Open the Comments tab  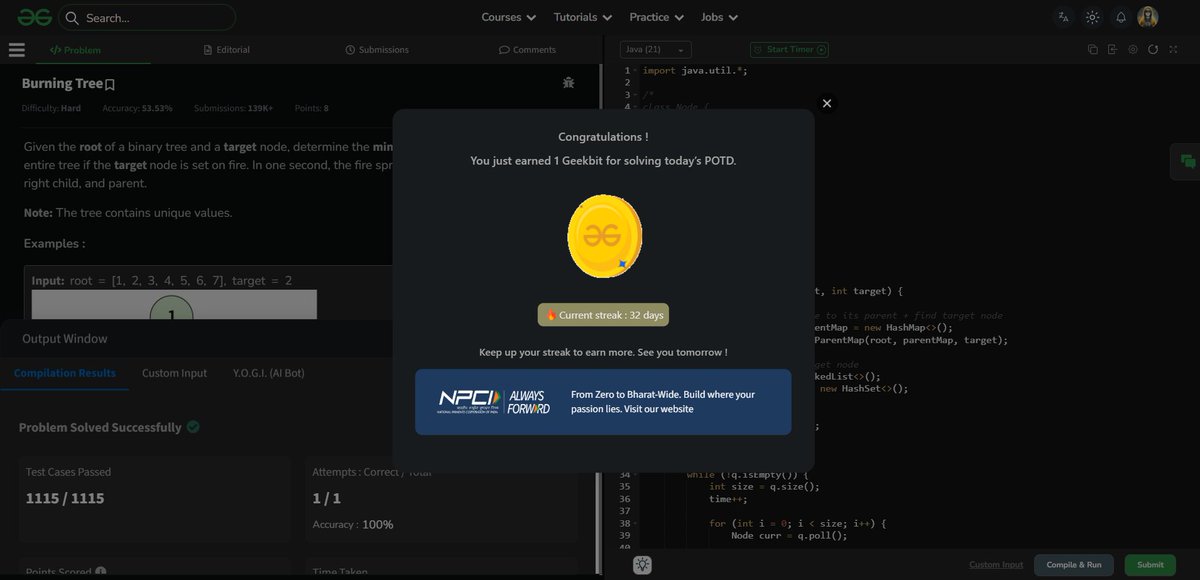(x=527, y=49)
